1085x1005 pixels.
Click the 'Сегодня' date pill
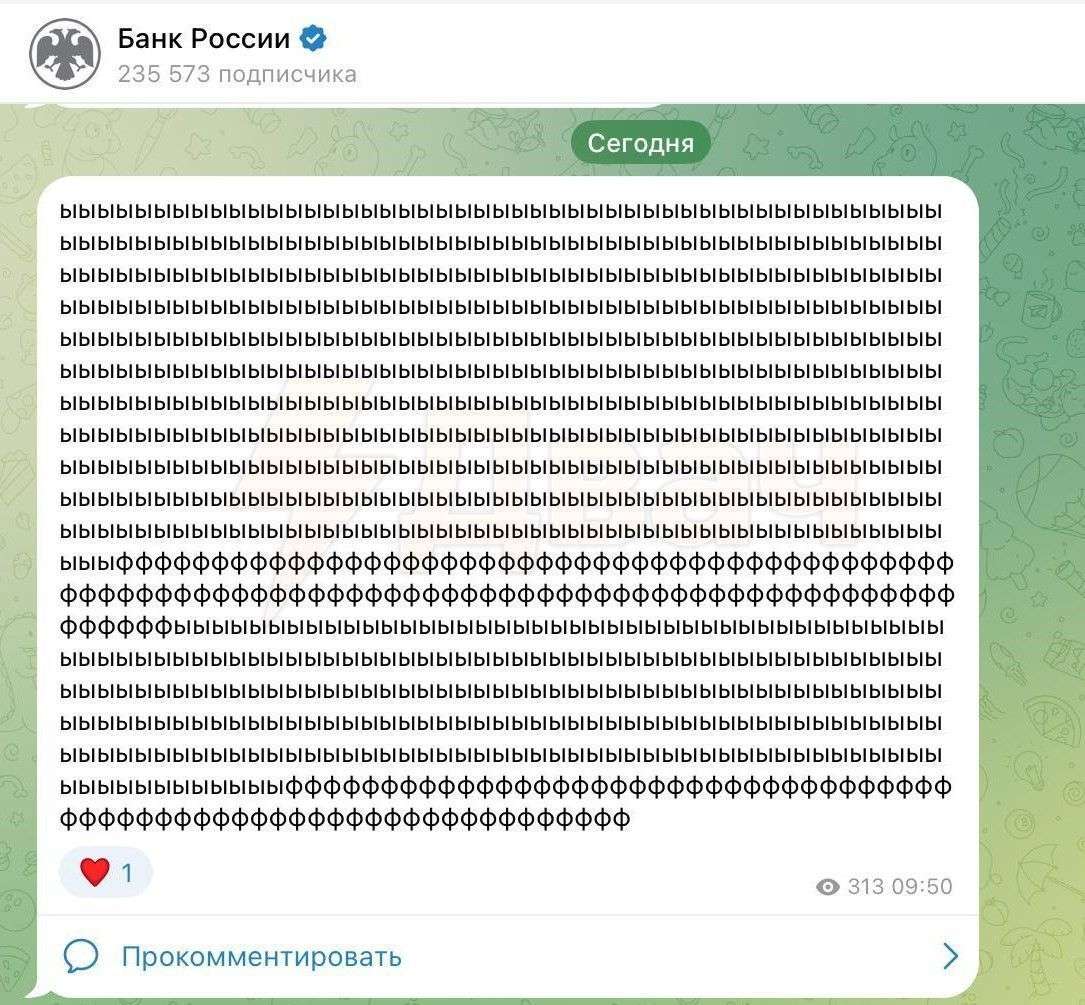point(639,142)
